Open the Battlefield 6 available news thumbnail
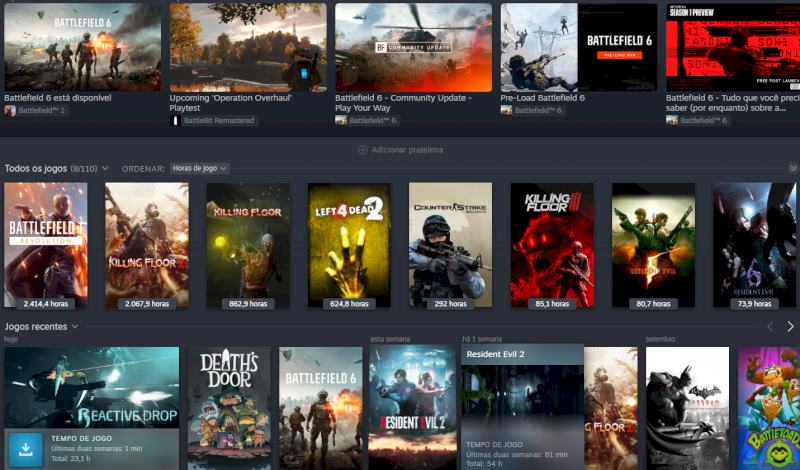The image size is (800, 470). (83, 47)
